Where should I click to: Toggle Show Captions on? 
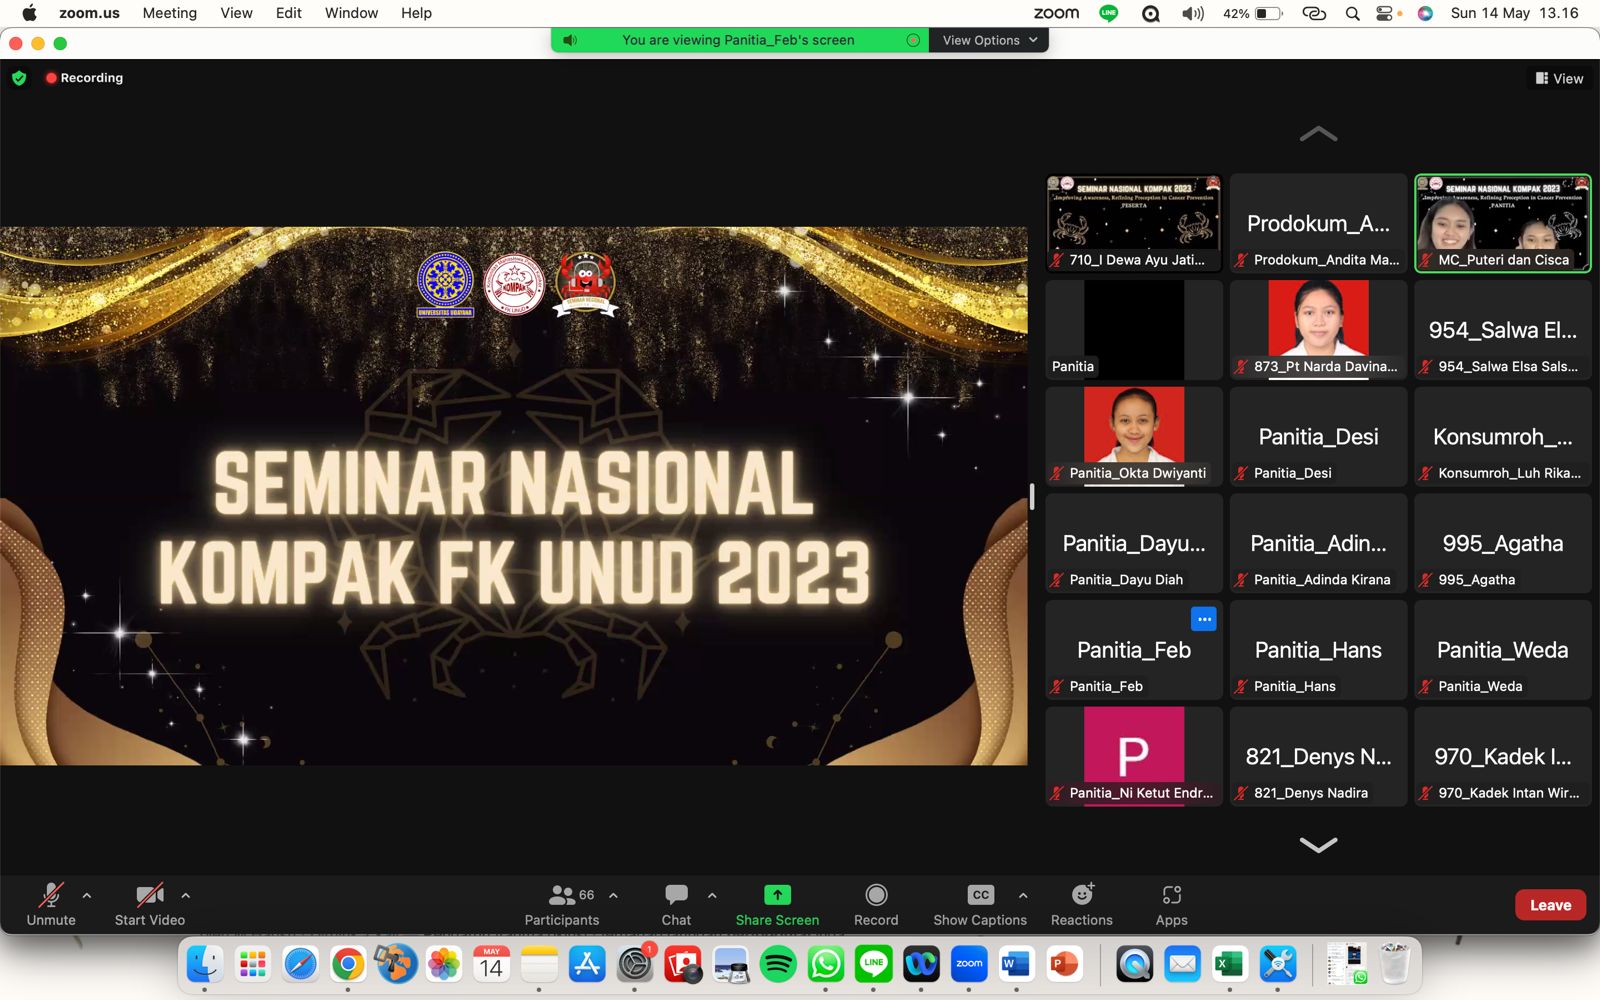pos(980,904)
